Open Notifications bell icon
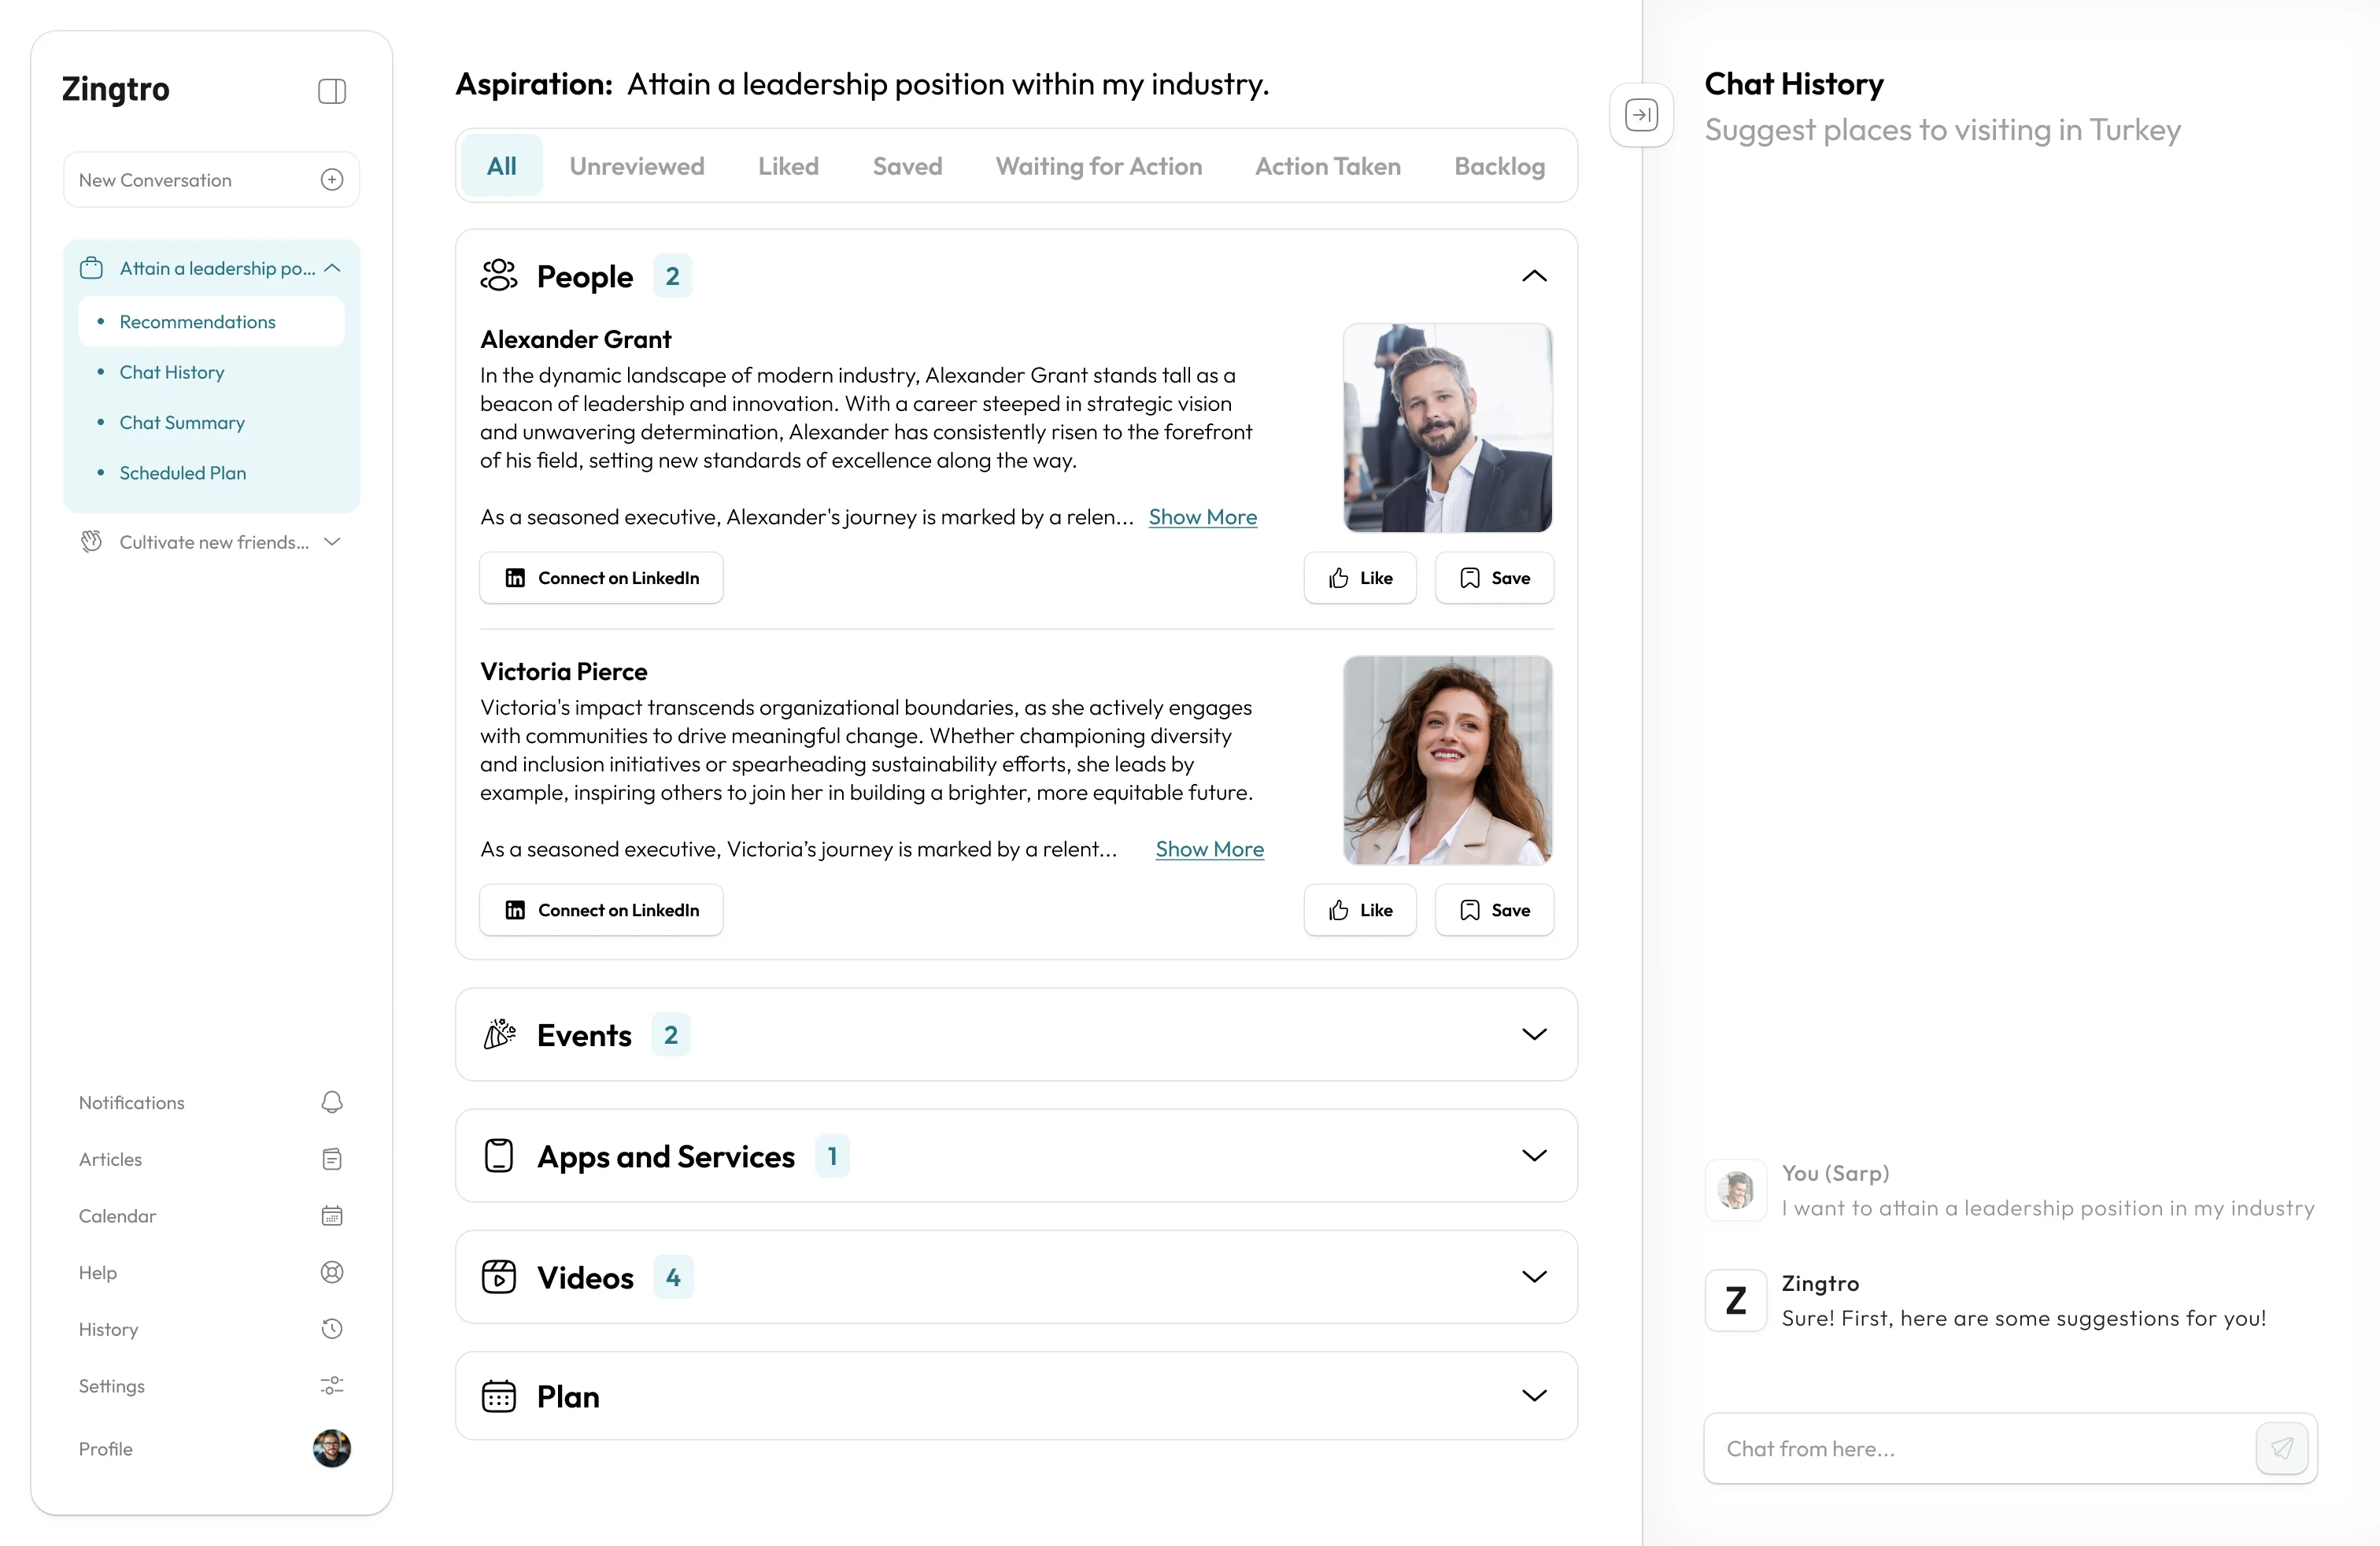Image resolution: width=2380 pixels, height=1546 pixels. pyautogui.click(x=332, y=1102)
